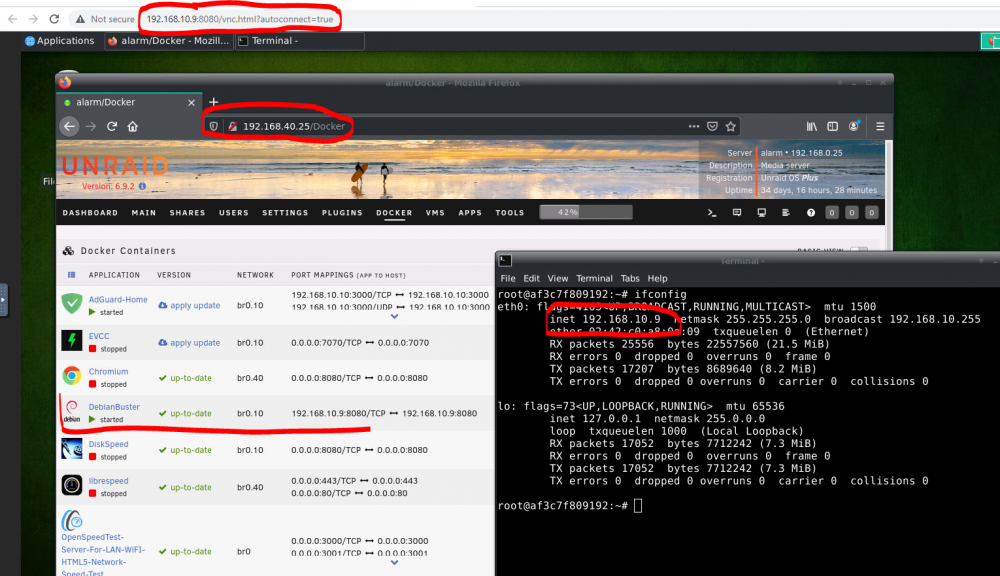Click apply update for EVCC
This screenshot has width=1000, height=576.
[x=189, y=343]
